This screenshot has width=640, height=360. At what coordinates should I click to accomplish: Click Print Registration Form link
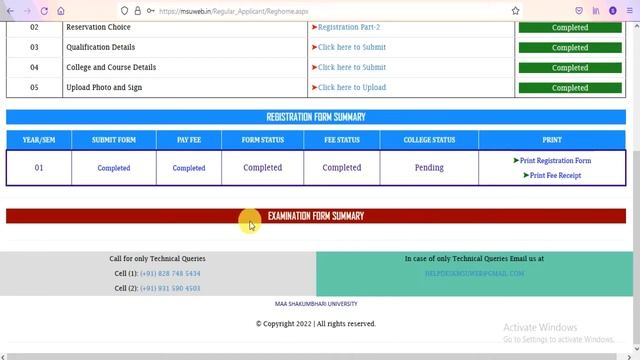(x=555, y=160)
